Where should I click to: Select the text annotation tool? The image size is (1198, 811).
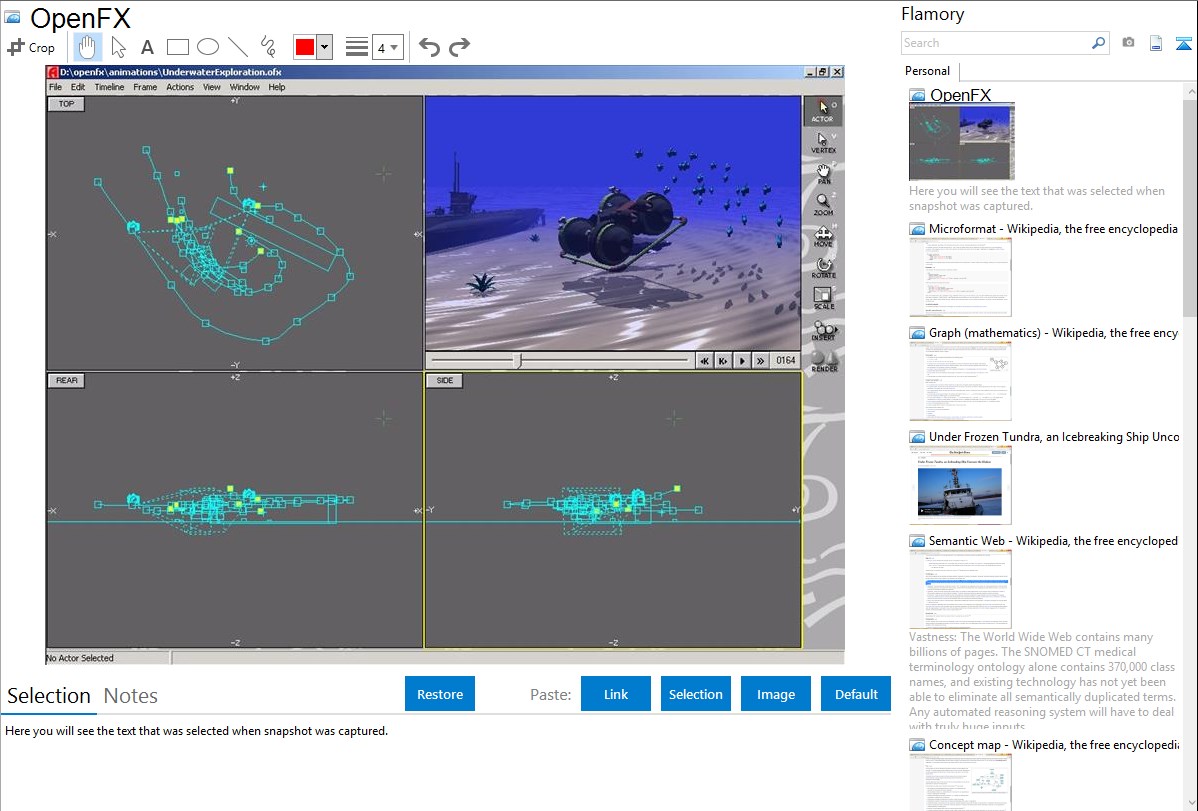point(147,47)
